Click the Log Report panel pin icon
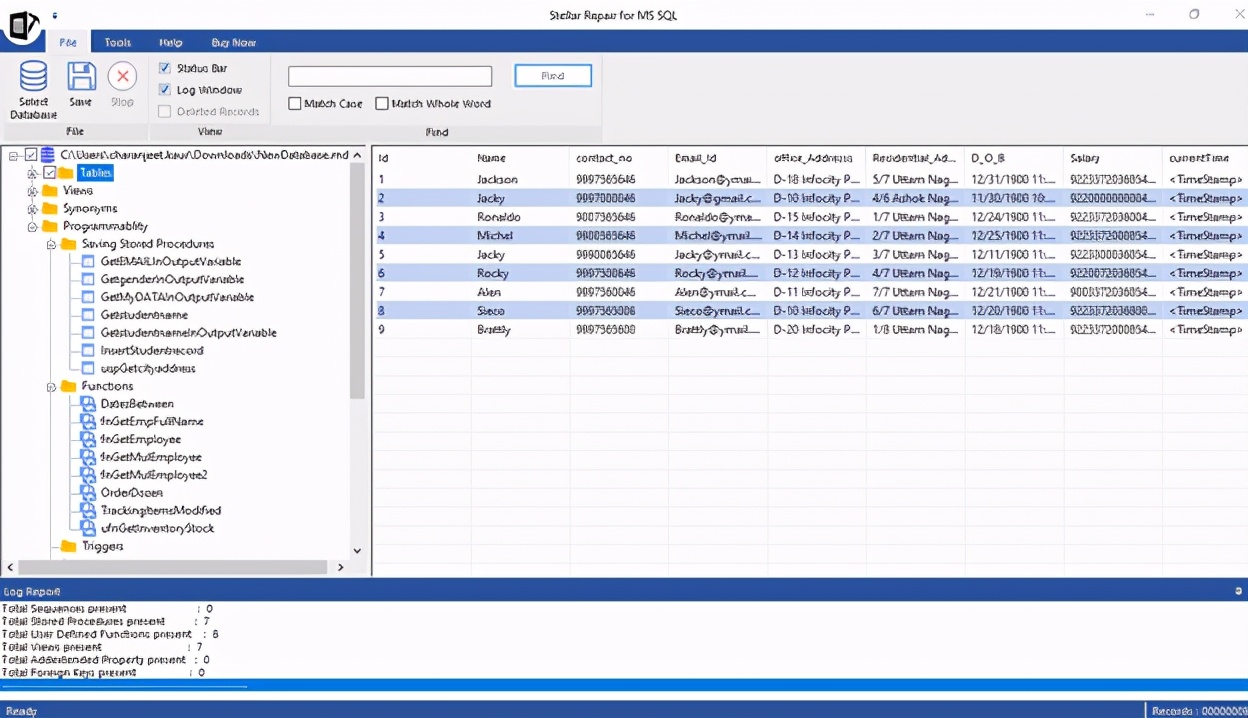The image size is (1248, 718). 1239,591
